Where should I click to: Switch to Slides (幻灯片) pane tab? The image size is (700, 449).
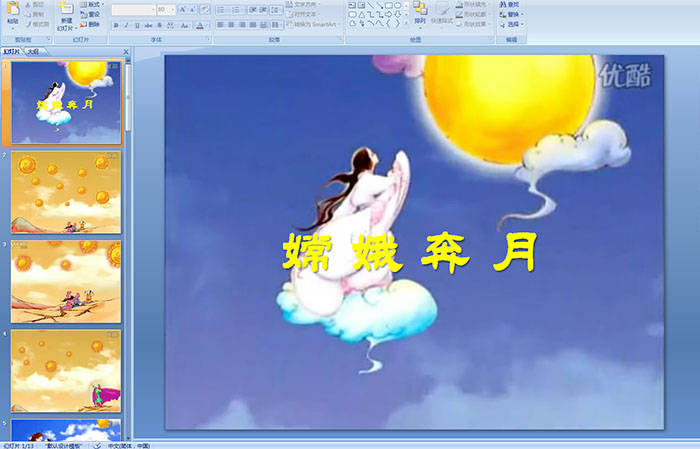pos(12,52)
